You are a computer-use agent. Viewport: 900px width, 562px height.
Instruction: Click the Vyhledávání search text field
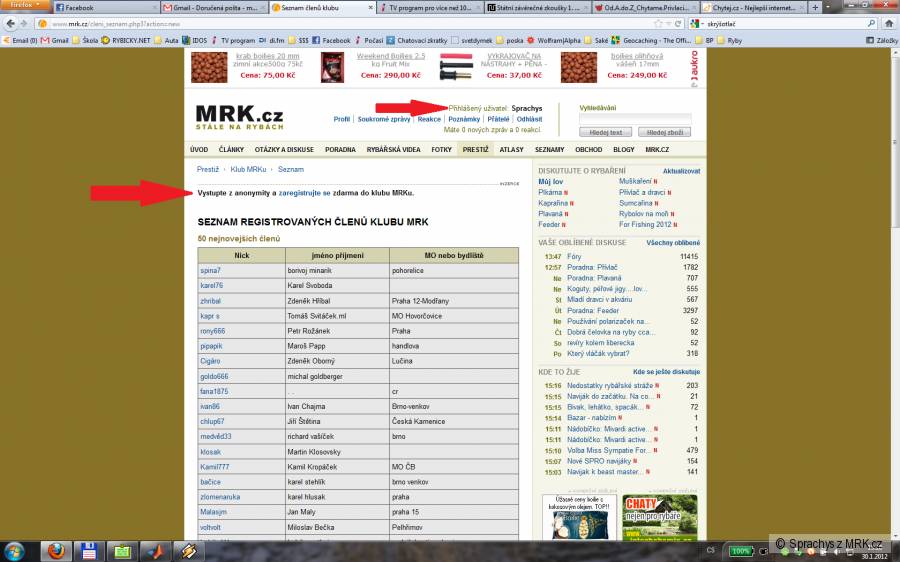(635, 119)
